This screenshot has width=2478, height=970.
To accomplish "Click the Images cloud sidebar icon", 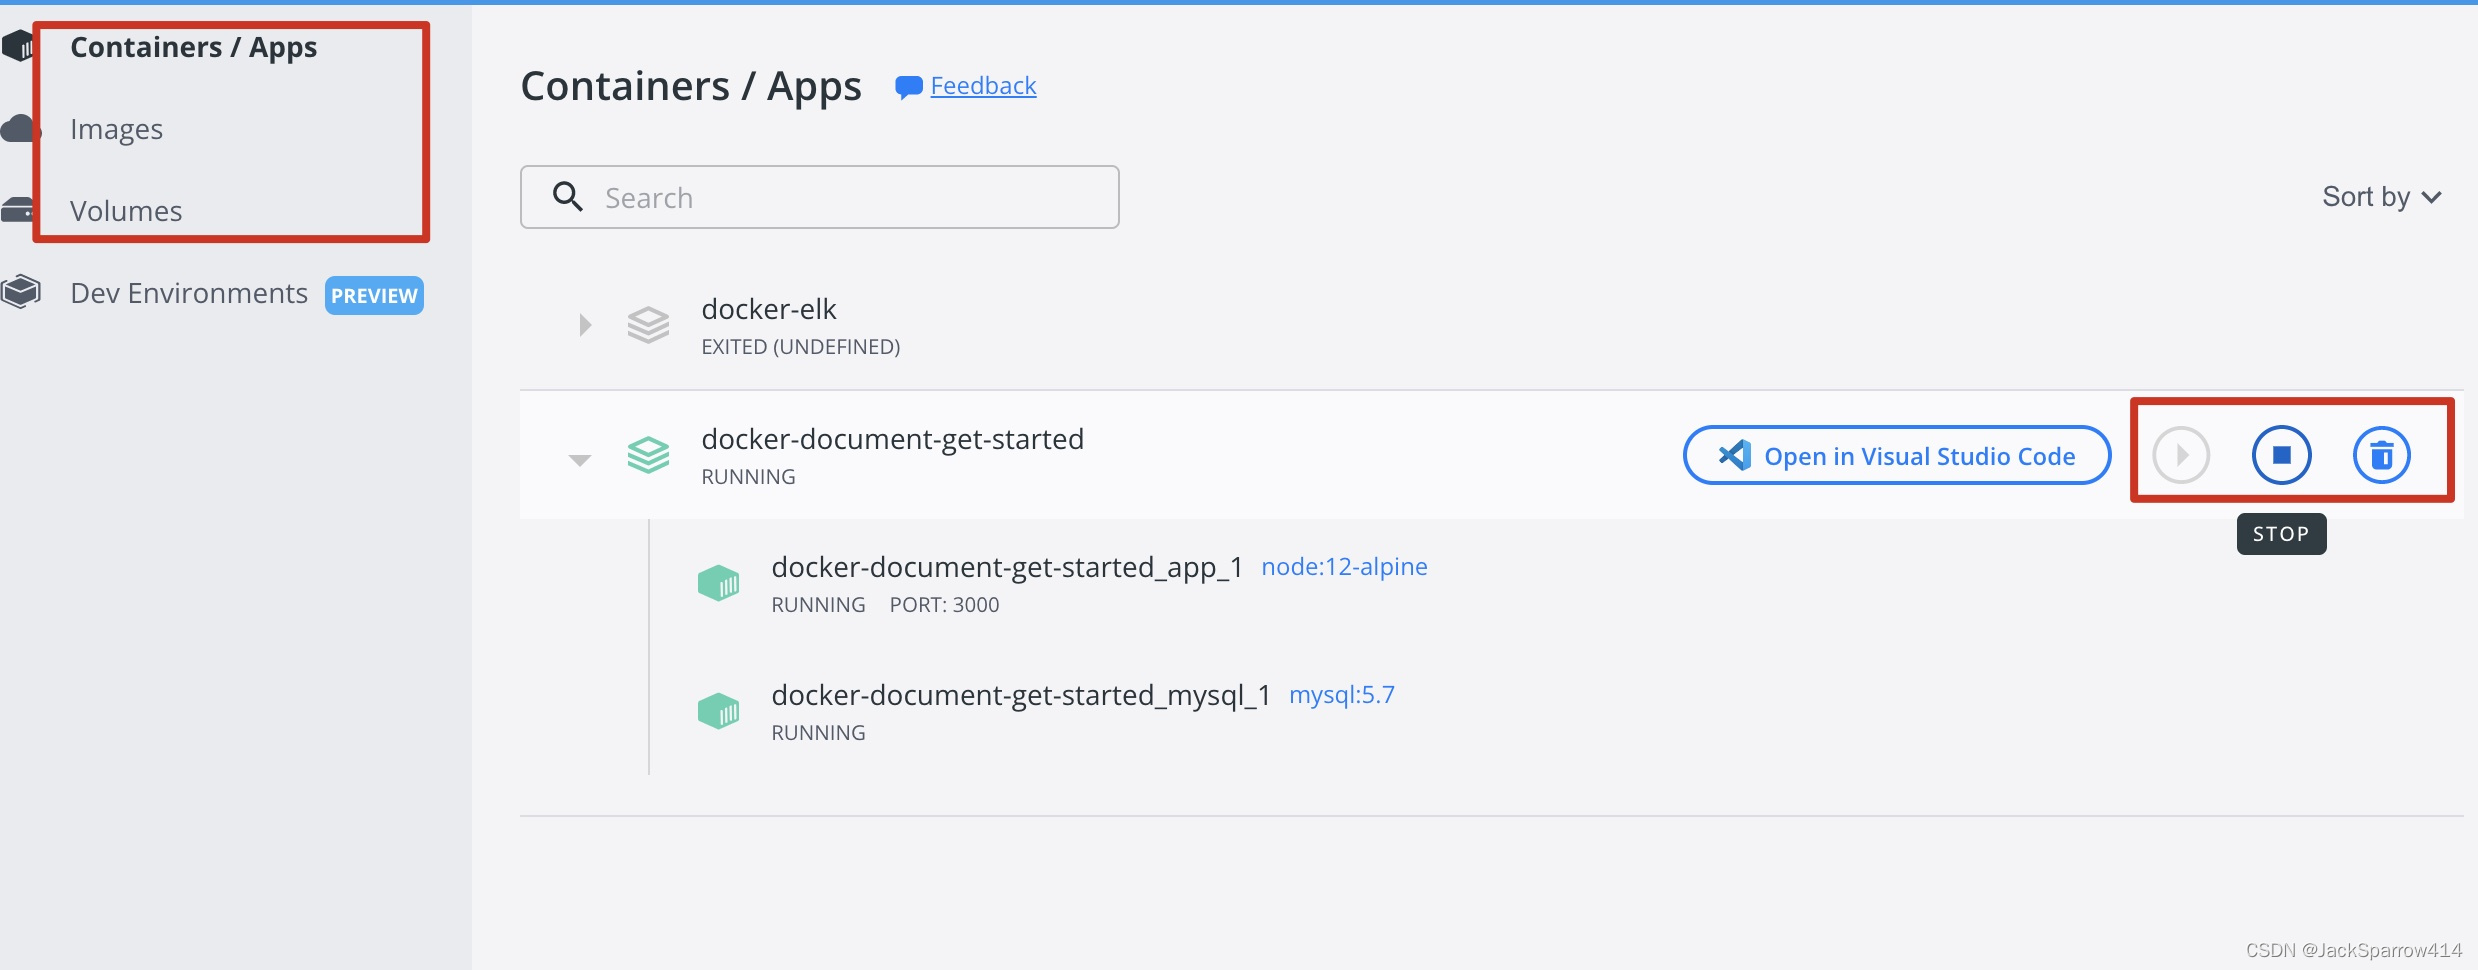I will pyautogui.click(x=18, y=128).
